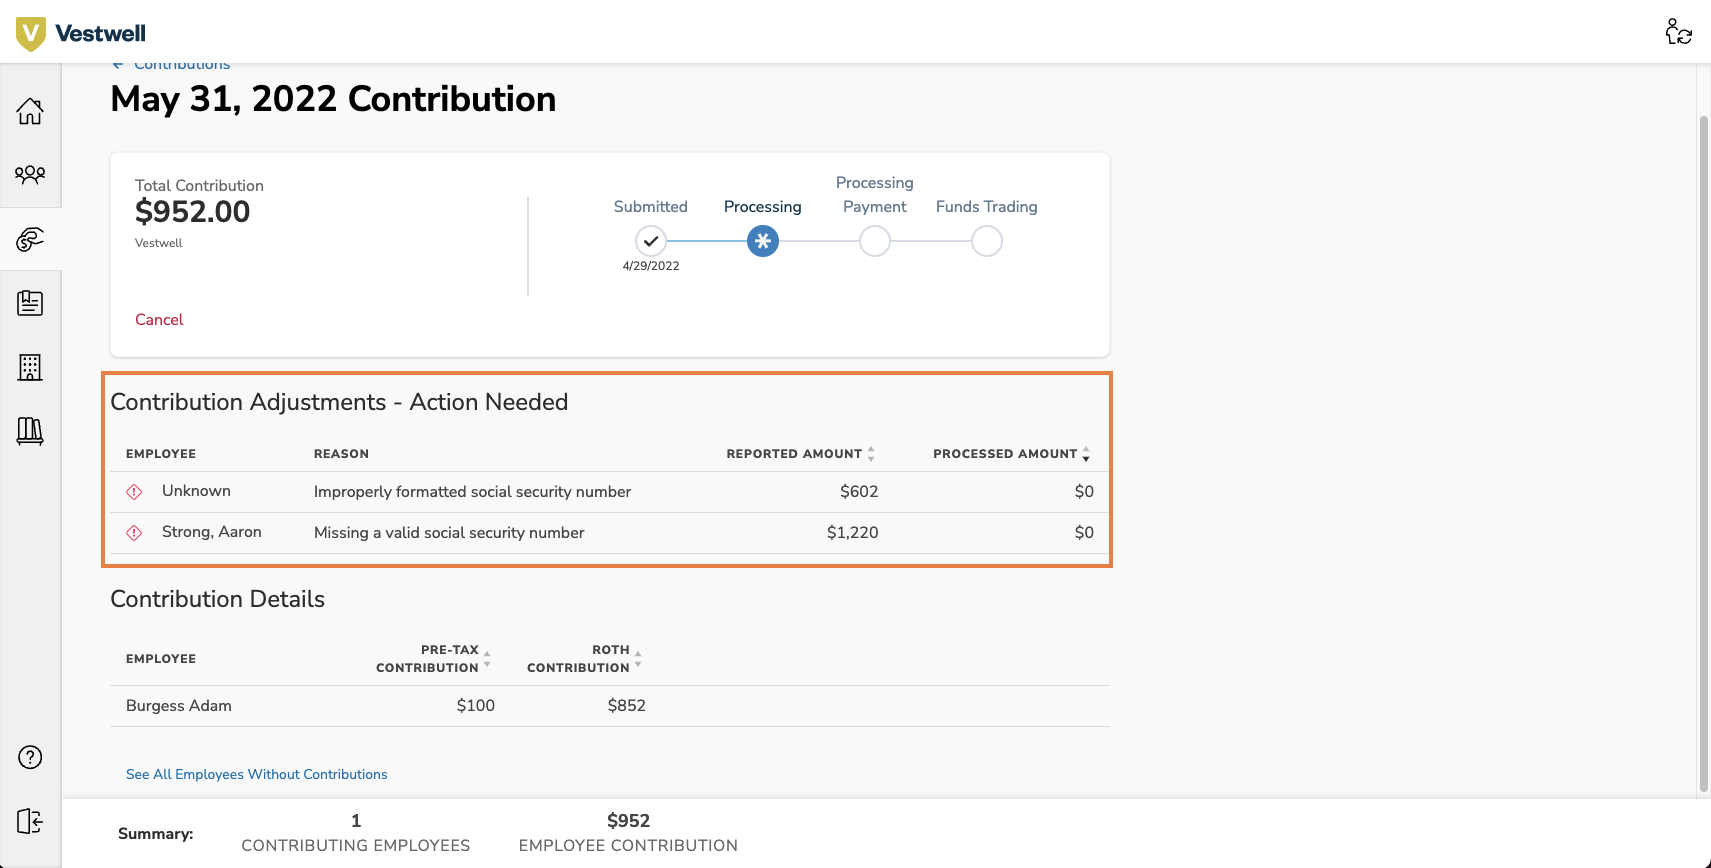Viewport: 1711px width, 868px height.
Task: Open the home dashboard icon in sidebar
Action: [x=30, y=111]
